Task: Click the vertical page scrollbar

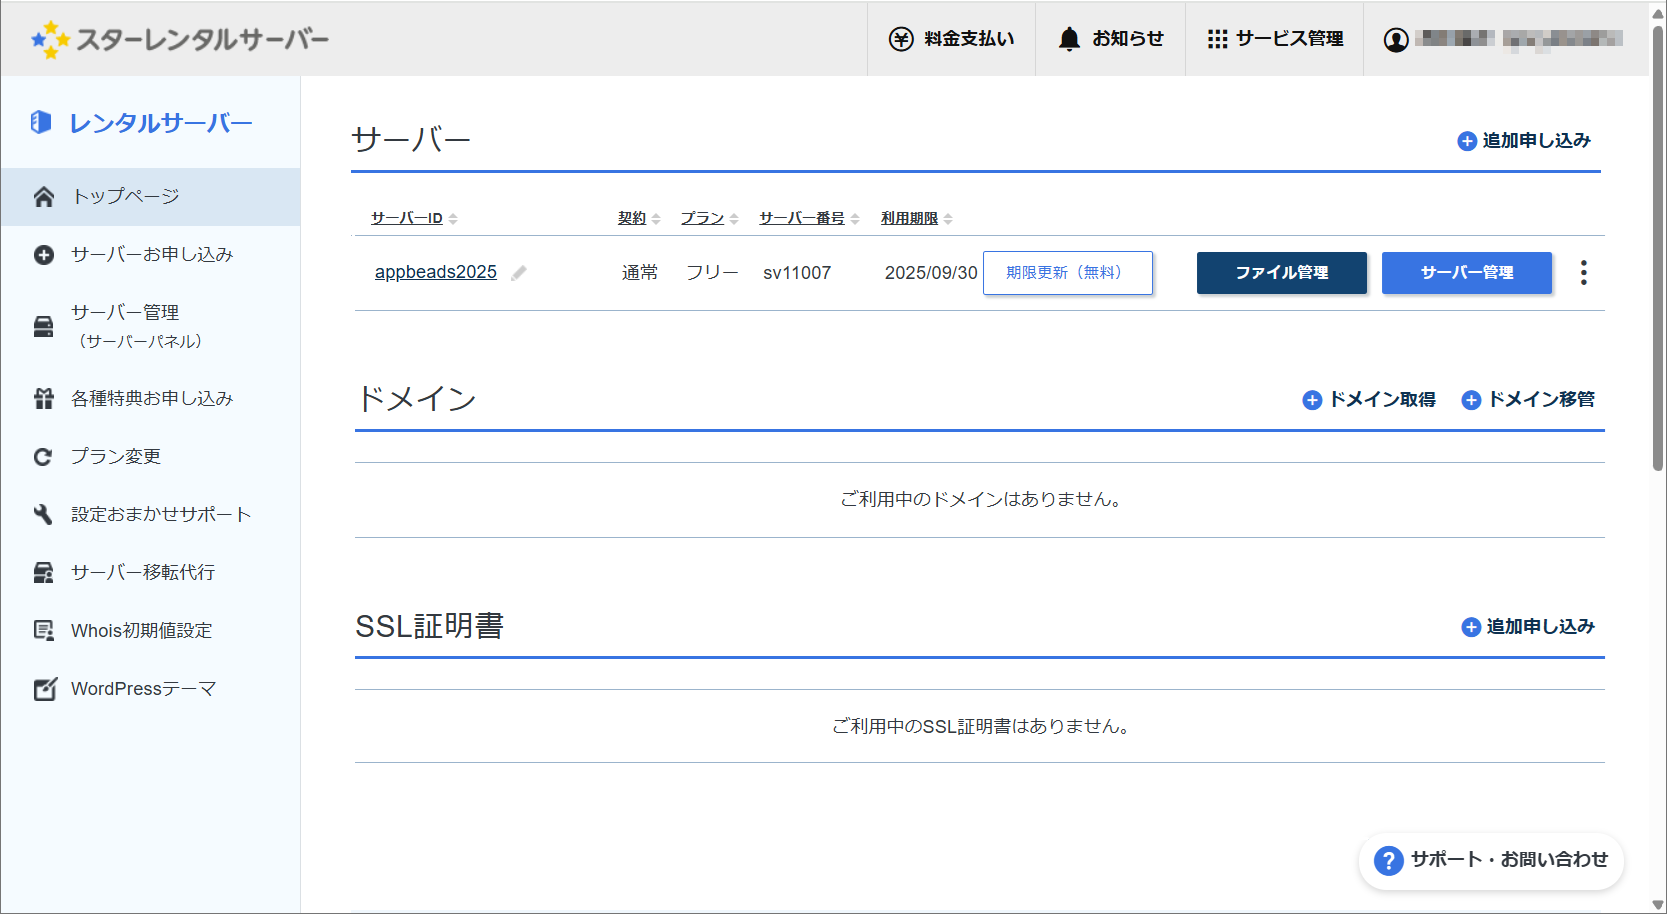Action: (1658, 250)
